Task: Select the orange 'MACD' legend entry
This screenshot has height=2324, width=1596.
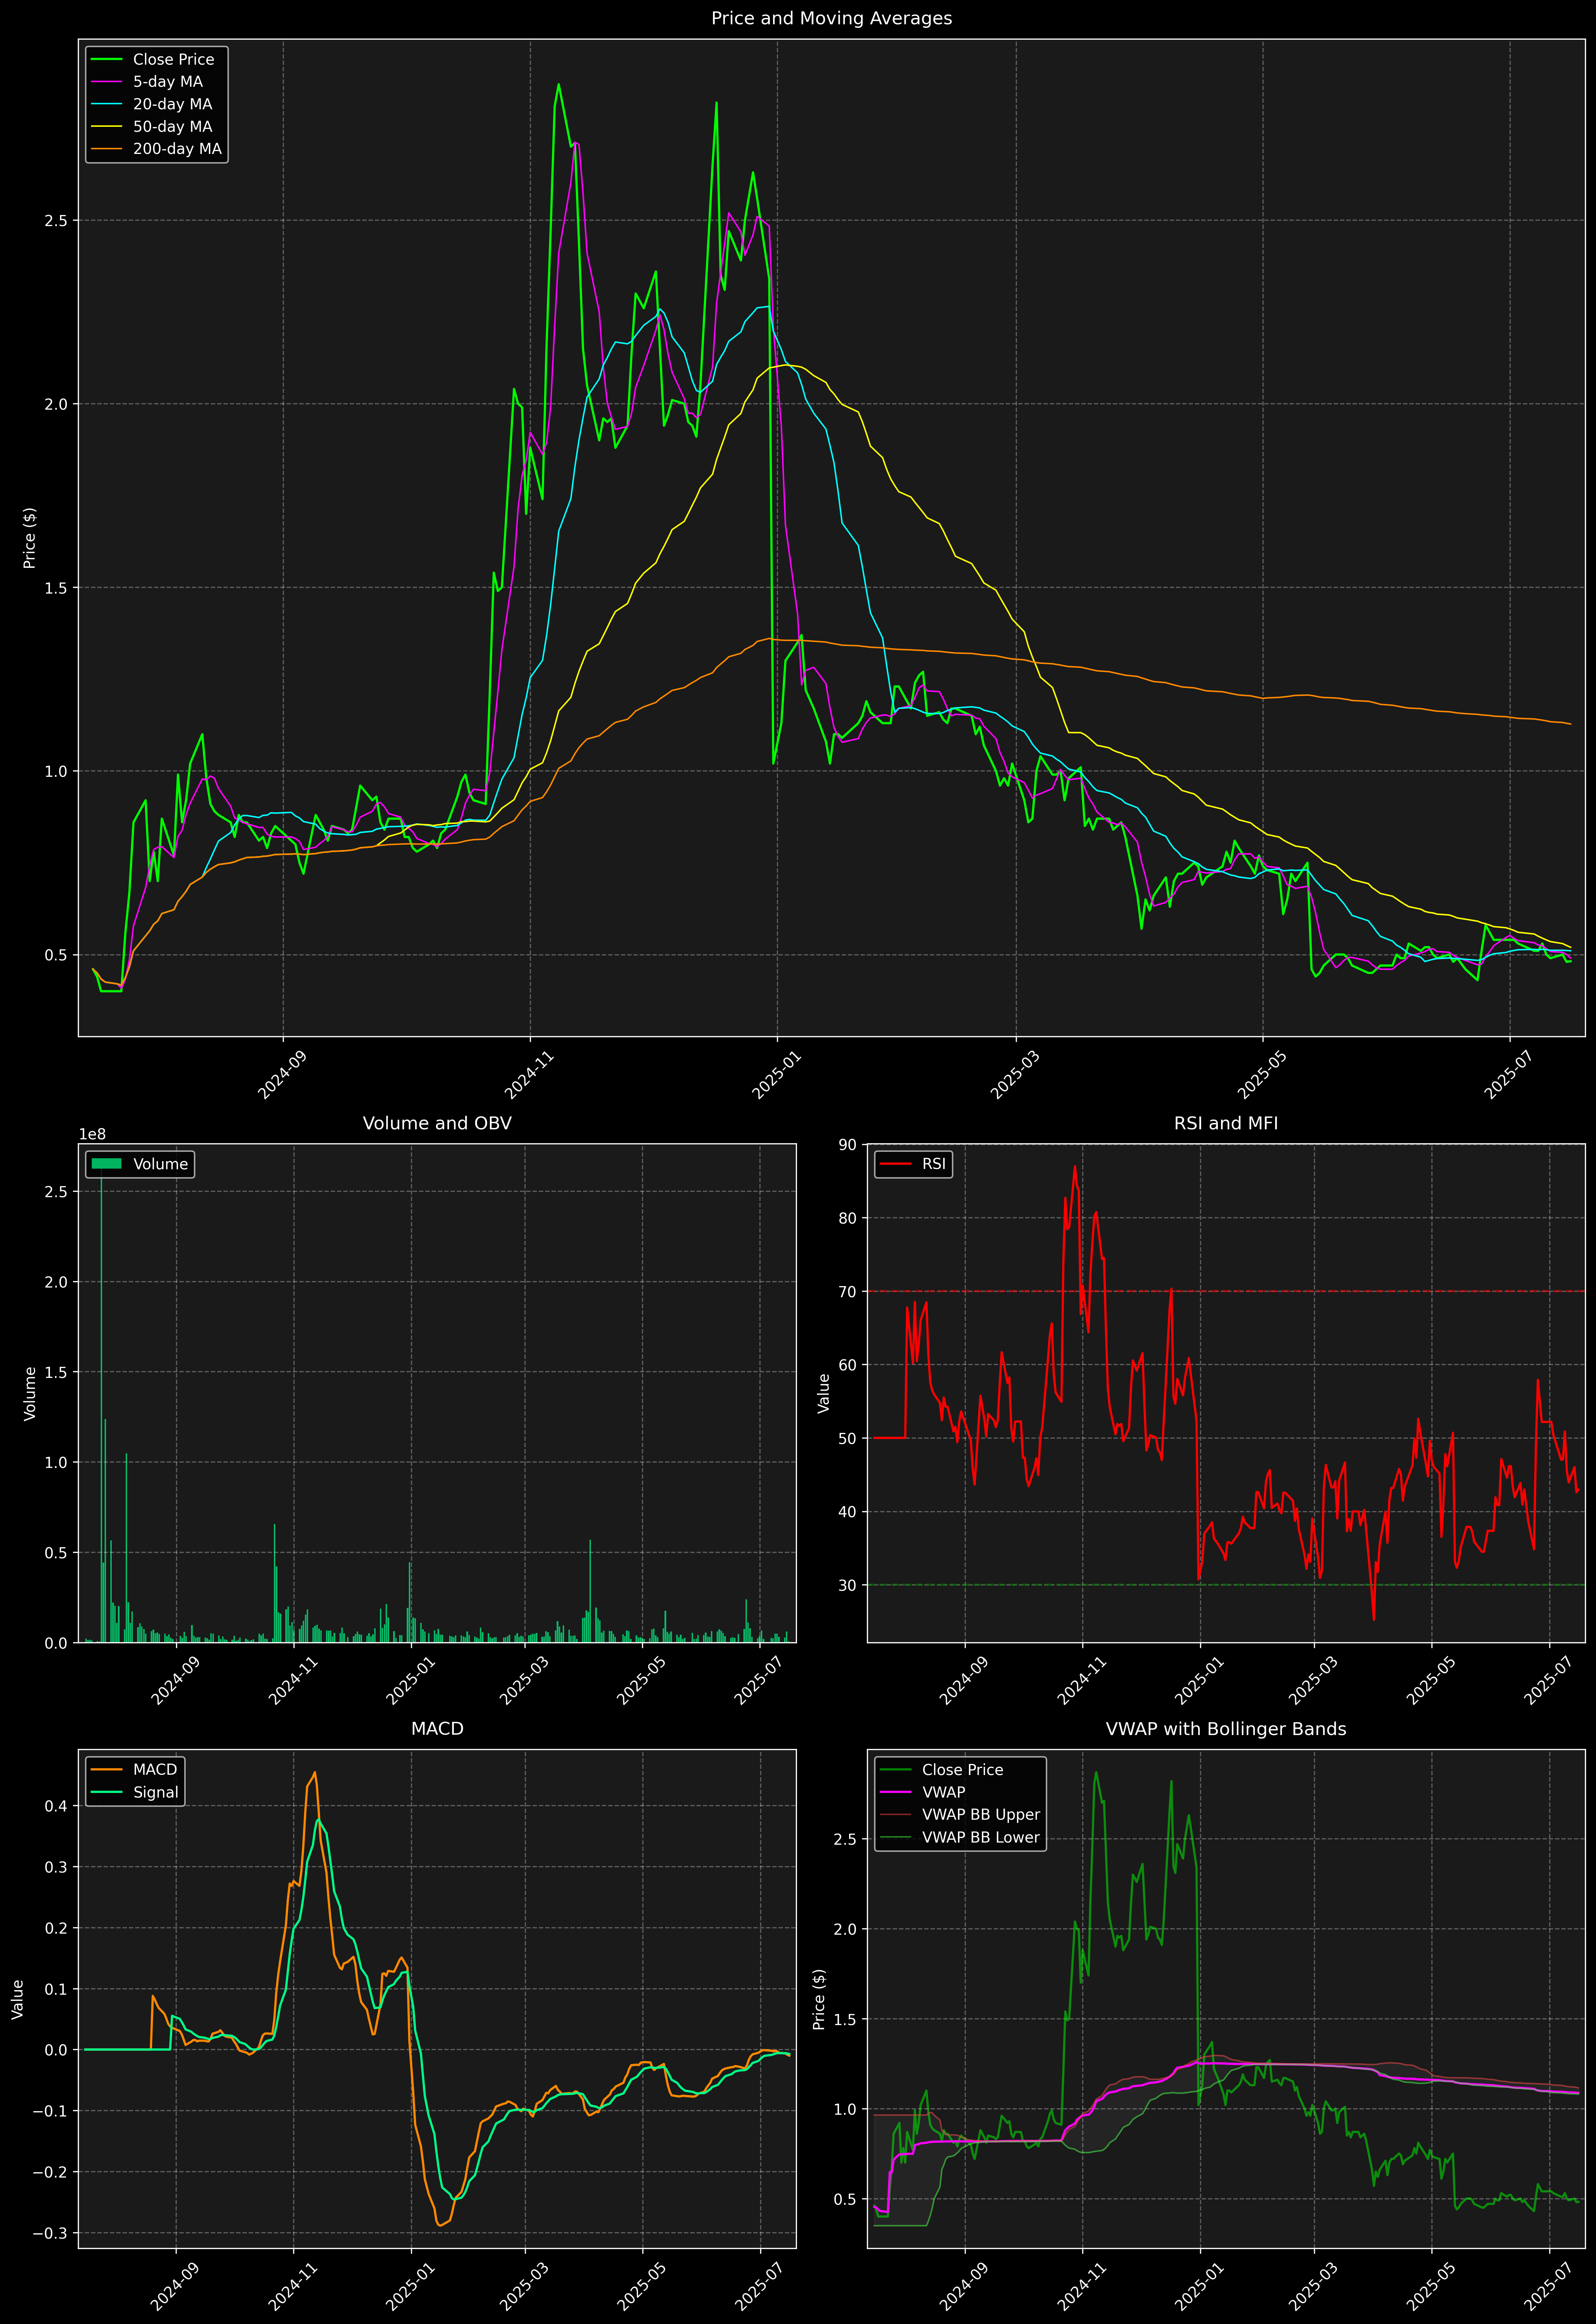Action: point(134,1770)
